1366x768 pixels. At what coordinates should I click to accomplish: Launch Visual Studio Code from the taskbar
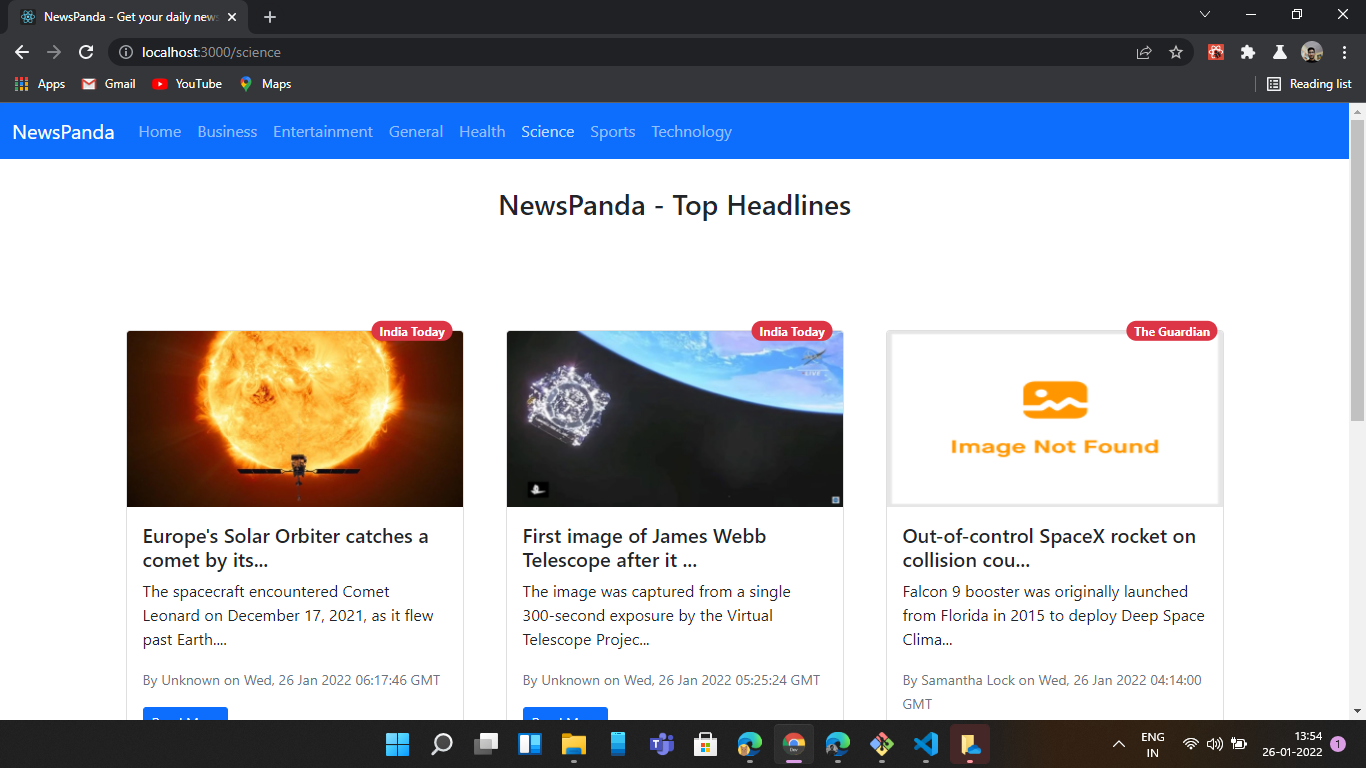coord(925,744)
